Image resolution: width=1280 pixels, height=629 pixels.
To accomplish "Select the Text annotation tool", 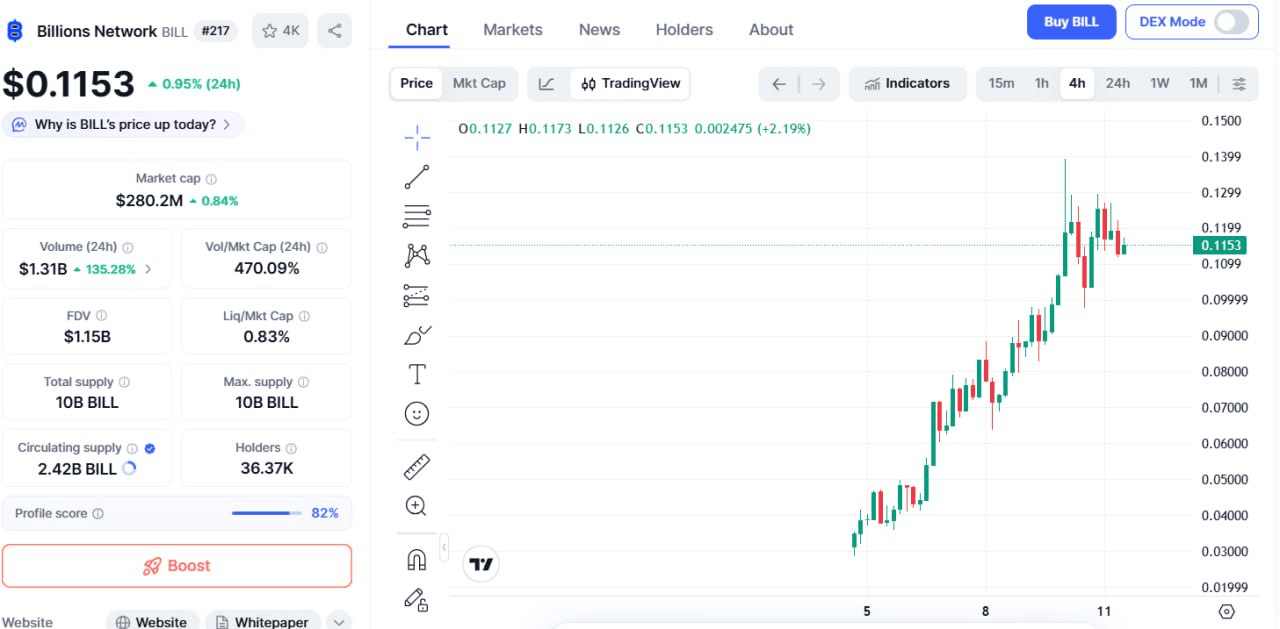I will click(417, 375).
